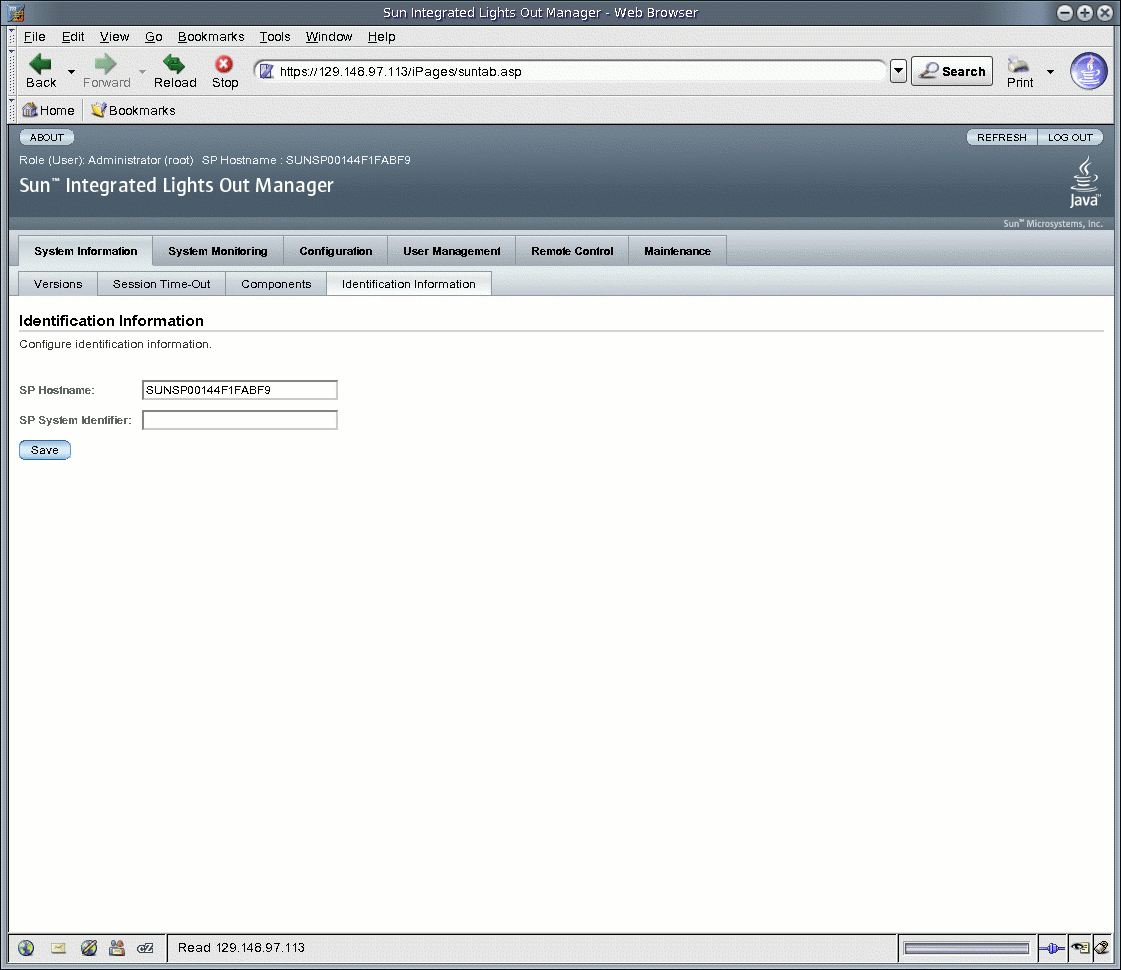Viewport: 1121px width, 970px height.
Task: Click the cookie/privacy eye icon in status bar
Action: click(x=1080, y=949)
